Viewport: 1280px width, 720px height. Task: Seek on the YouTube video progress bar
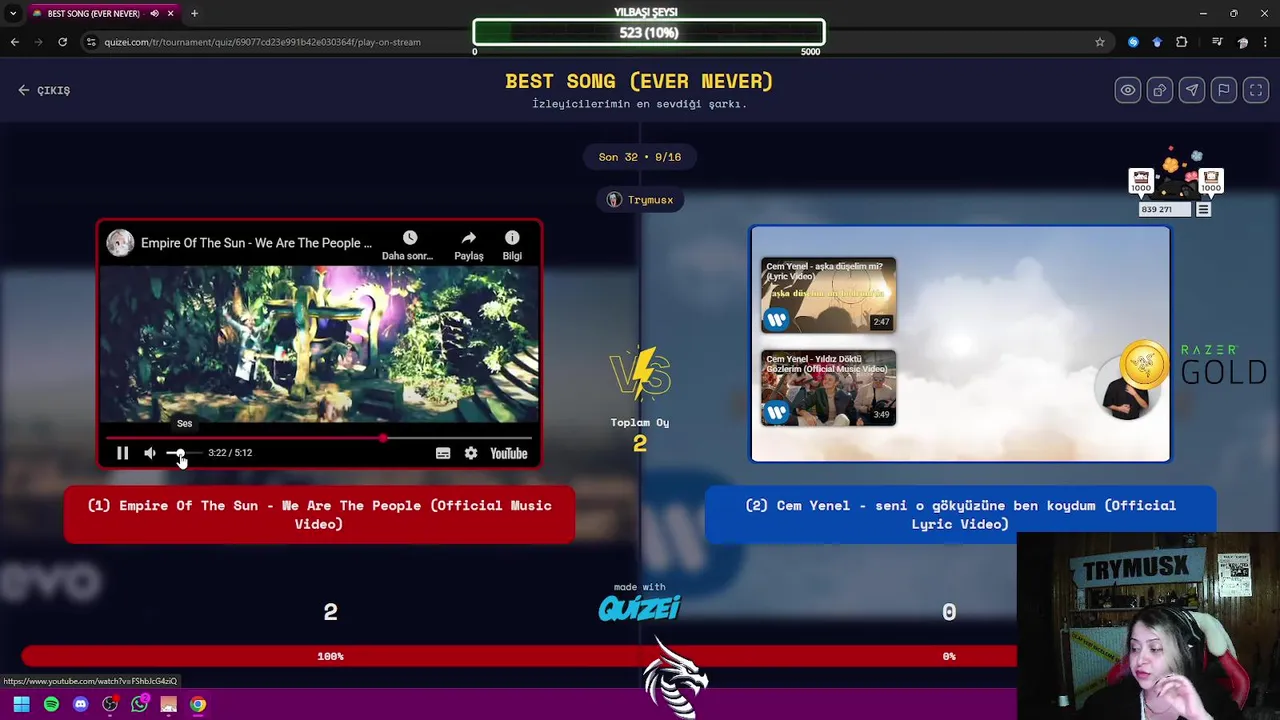coord(319,438)
